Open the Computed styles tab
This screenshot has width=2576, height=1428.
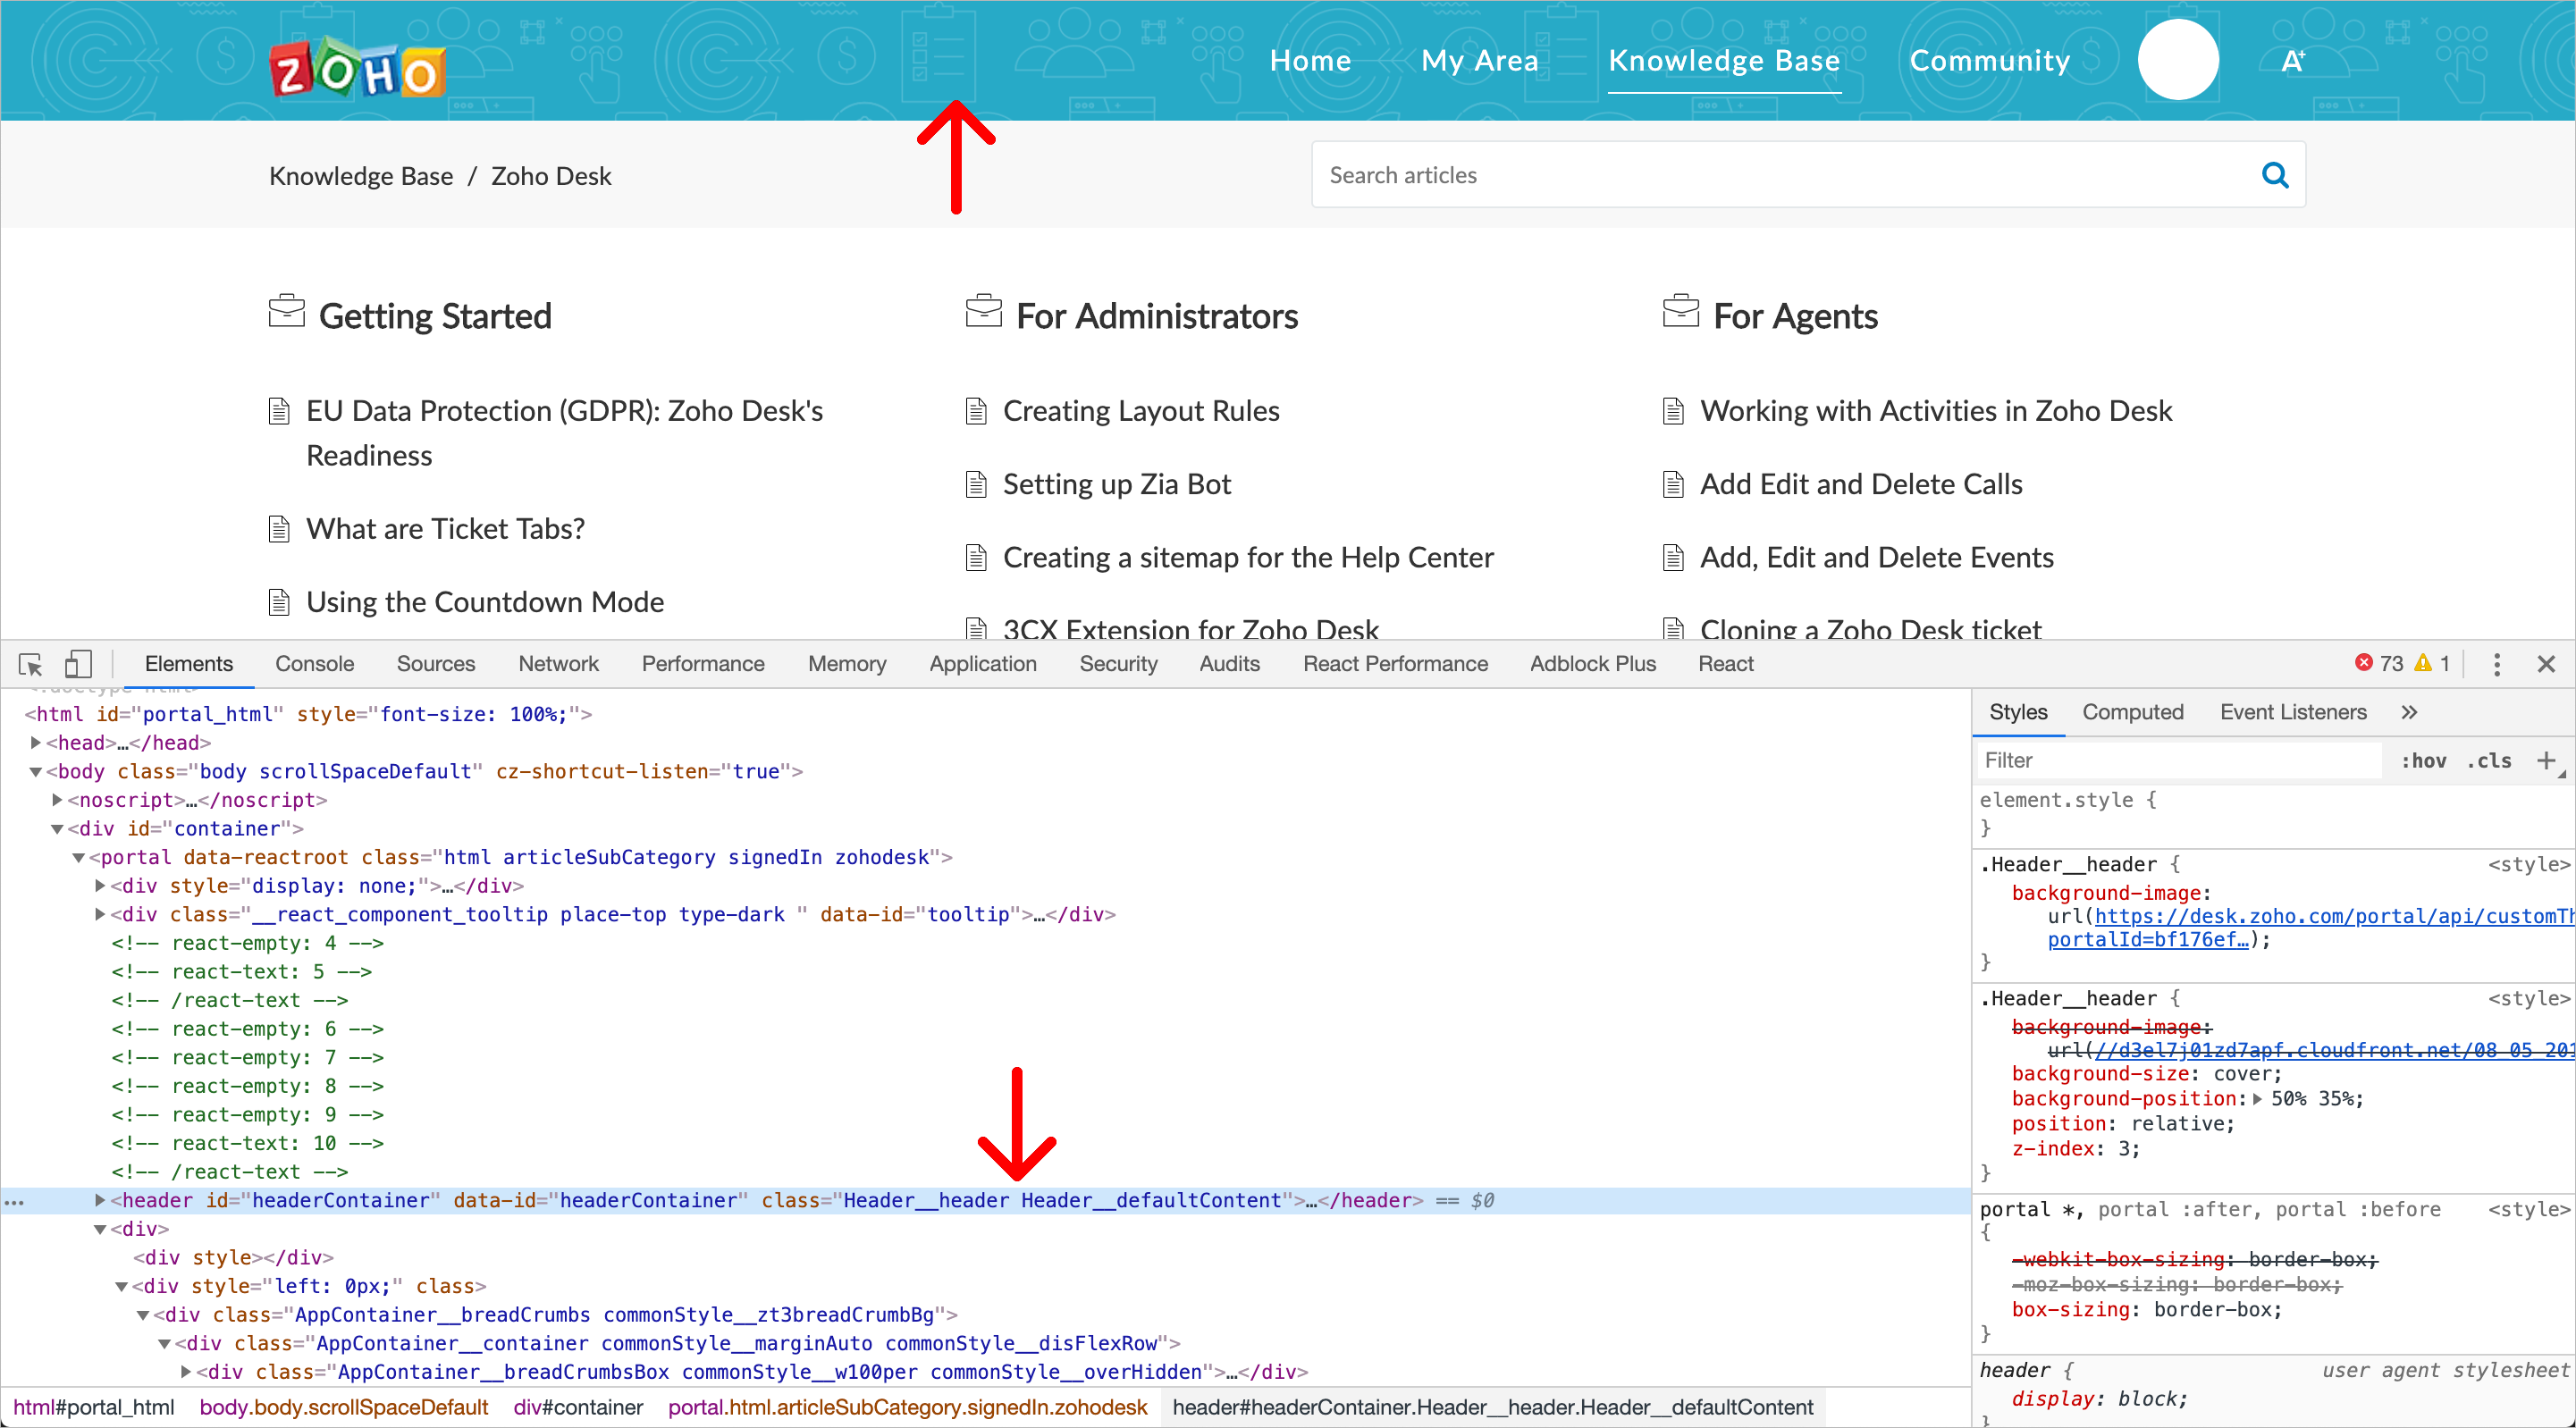(x=2132, y=712)
